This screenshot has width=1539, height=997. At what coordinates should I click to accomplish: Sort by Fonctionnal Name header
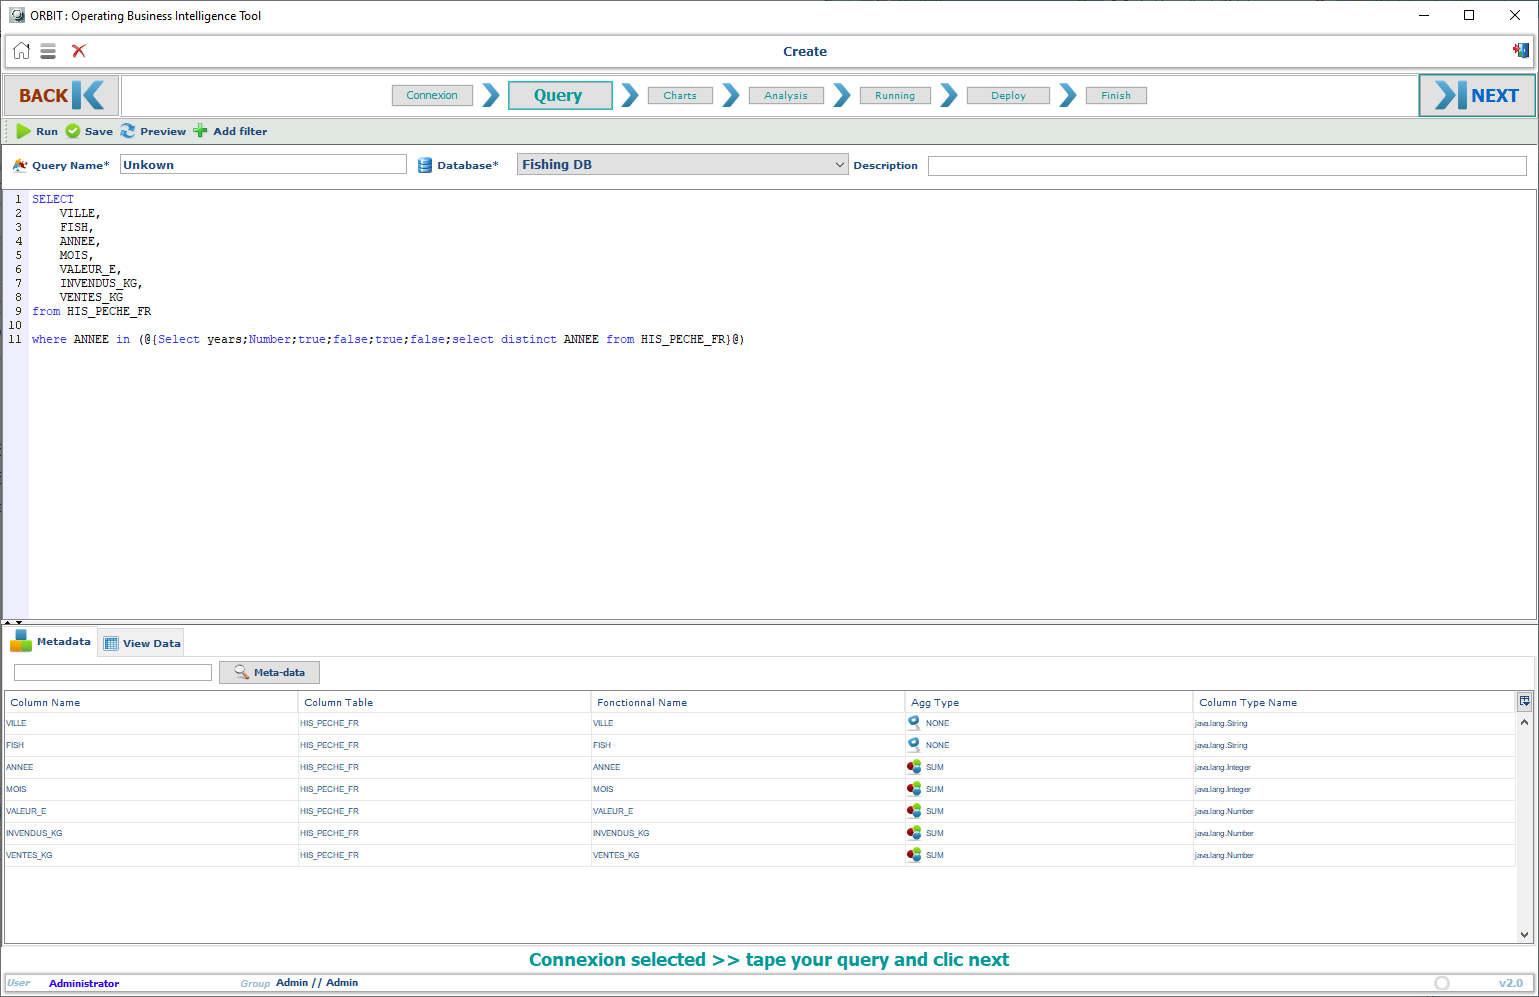[748, 702]
